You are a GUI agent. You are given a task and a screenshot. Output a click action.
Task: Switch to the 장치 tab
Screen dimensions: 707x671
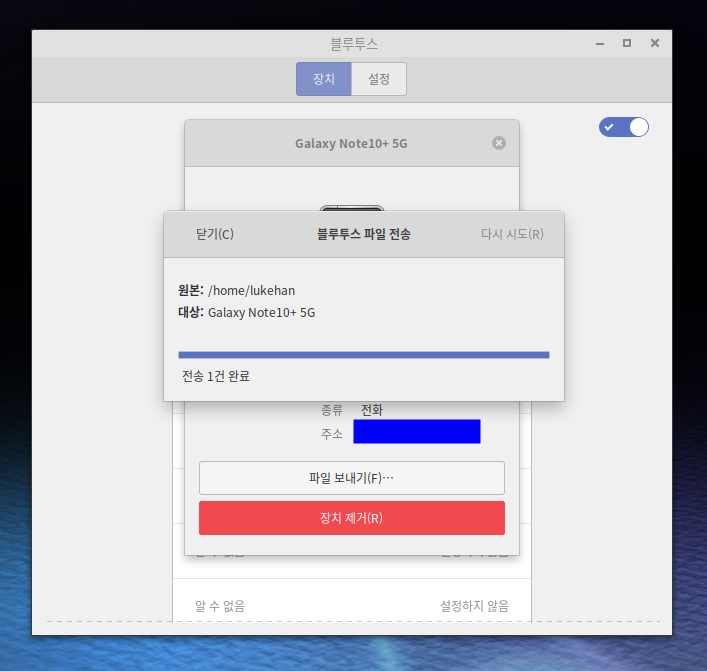pyautogui.click(x=323, y=79)
